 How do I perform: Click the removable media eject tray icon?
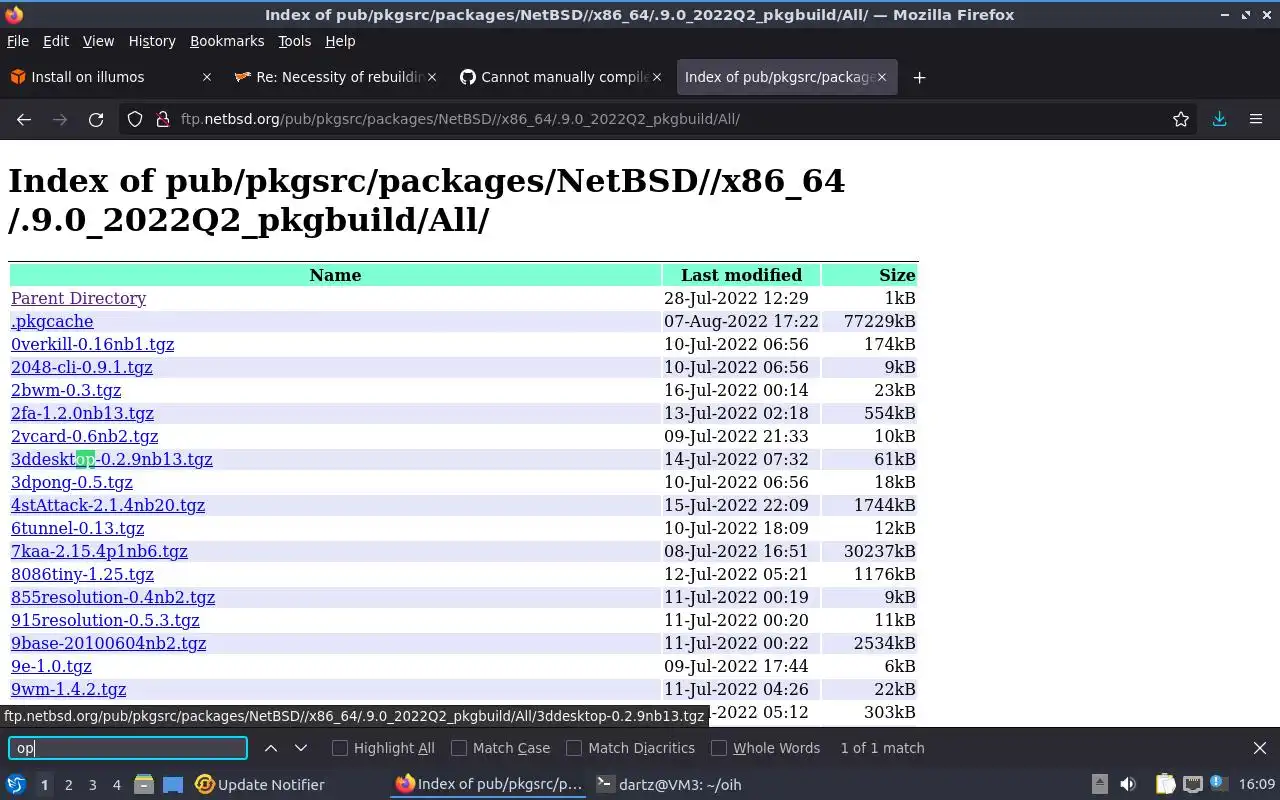click(x=1100, y=785)
